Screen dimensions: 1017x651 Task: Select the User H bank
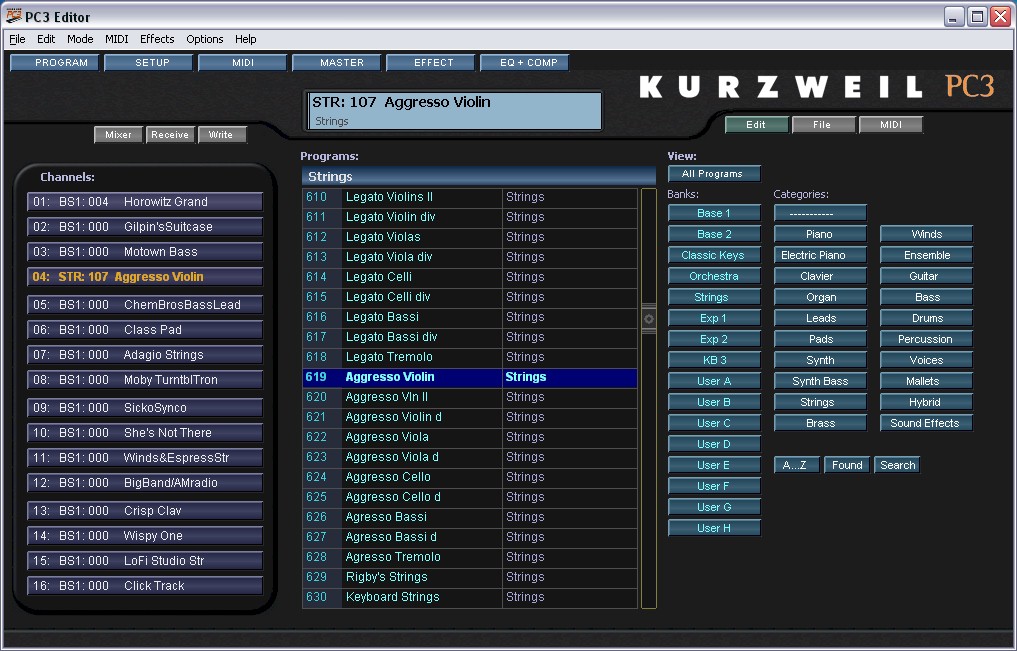[714, 528]
